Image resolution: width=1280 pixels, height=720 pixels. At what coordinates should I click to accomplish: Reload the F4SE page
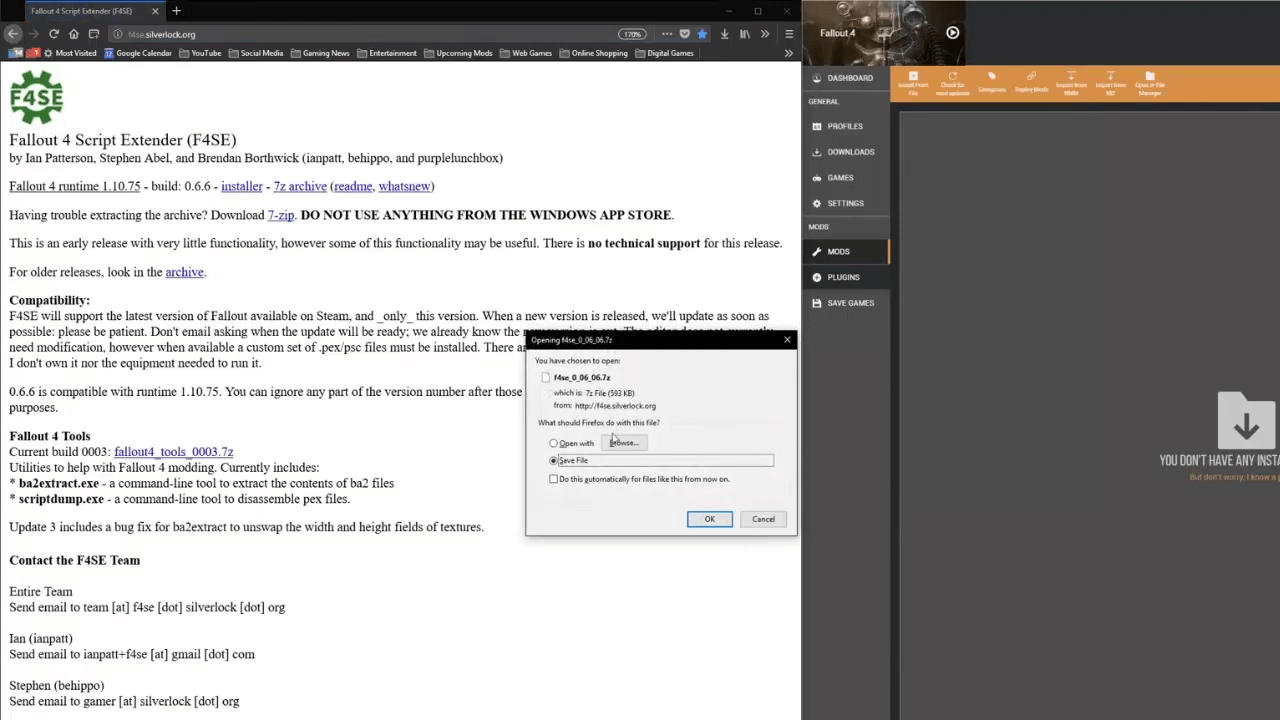[x=54, y=34]
